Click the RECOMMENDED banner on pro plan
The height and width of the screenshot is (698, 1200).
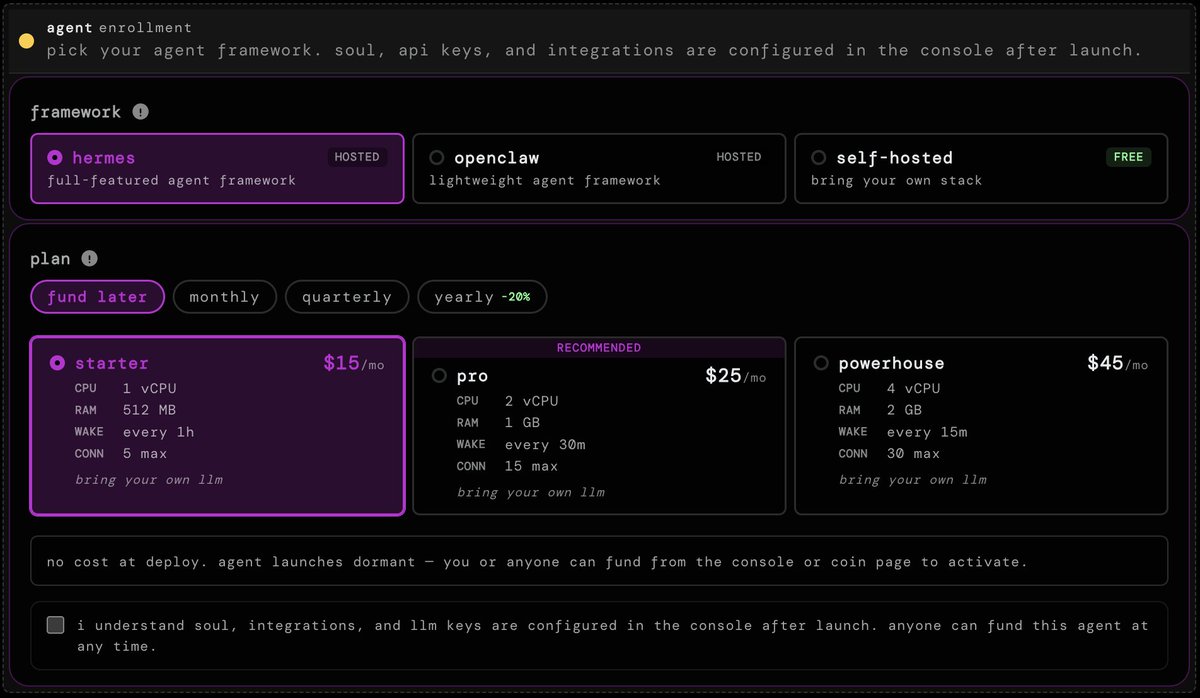599,348
